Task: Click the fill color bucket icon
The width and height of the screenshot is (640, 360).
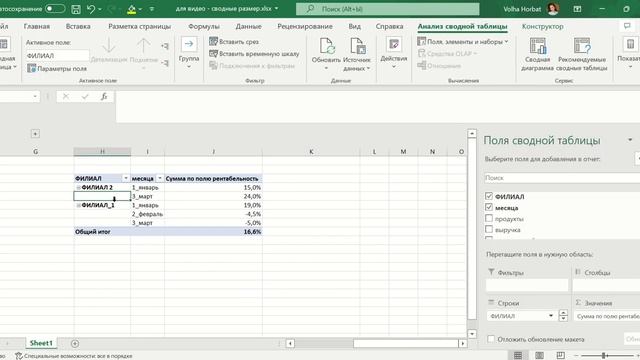Action: click(x=131, y=9)
